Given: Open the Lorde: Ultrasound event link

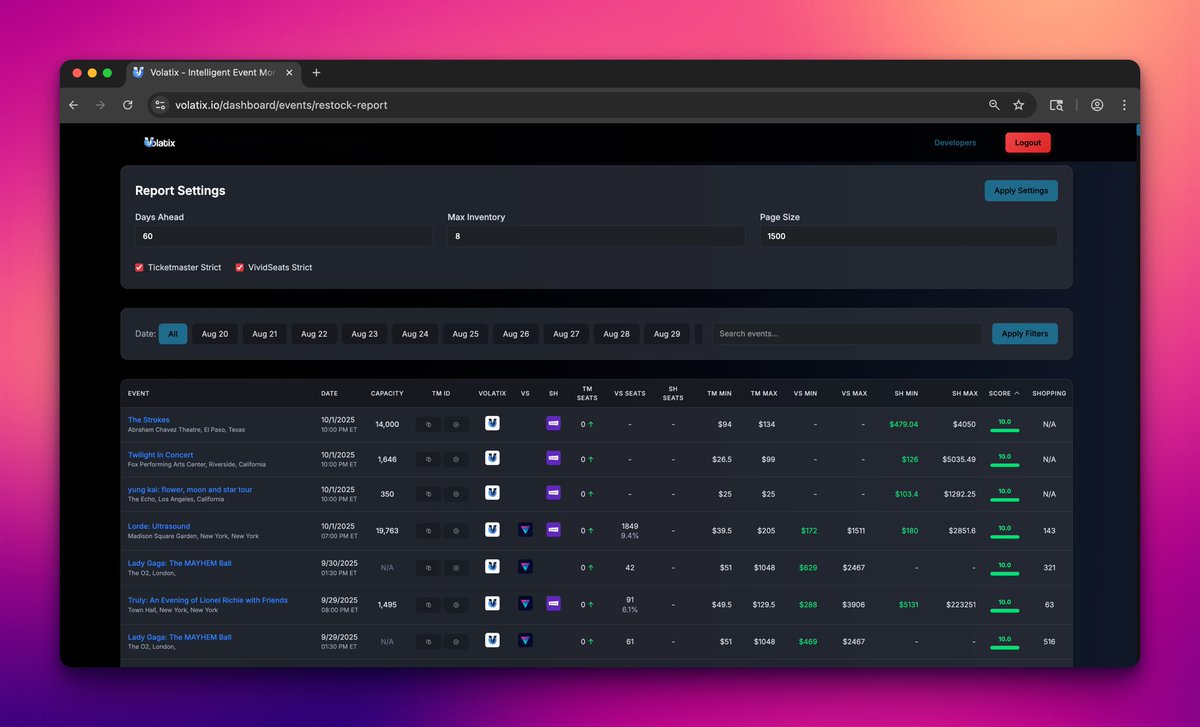Looking at the screenshot, I should click(x=159, y=526).
